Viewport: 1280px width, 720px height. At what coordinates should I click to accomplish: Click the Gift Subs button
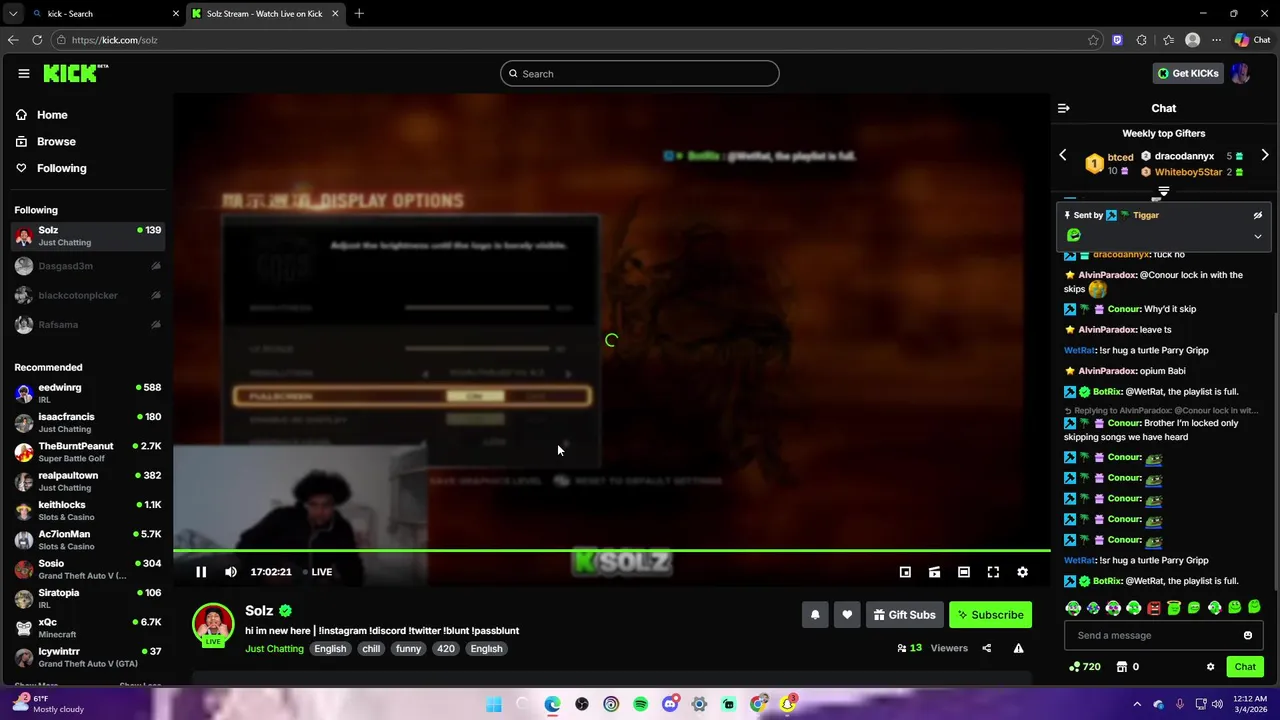pyautogui.click(x=904, y=615)
